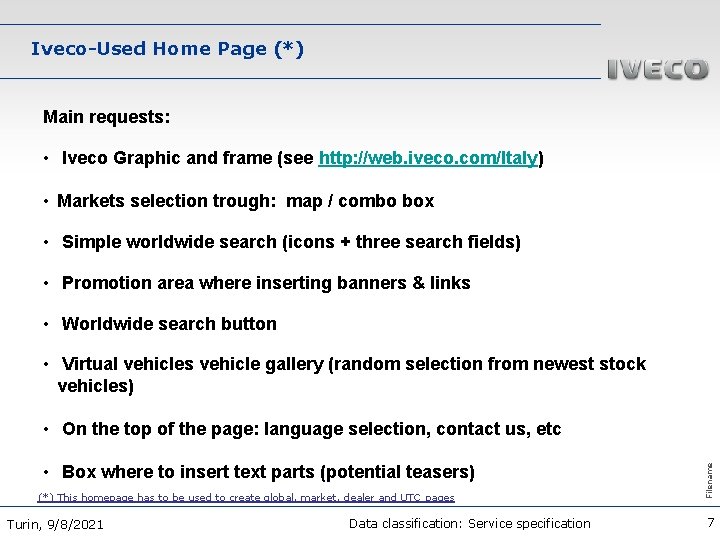
Task: Click the 'Turin, 9/8/2021' footer date
Action: (x=55, y=524)
